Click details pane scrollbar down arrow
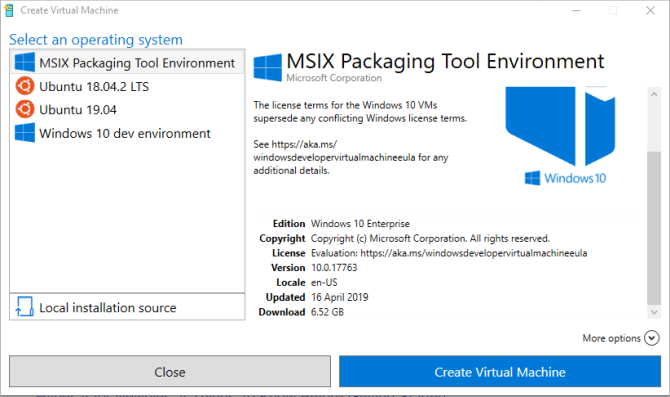The image size is (670, 397). coord(654,312)
